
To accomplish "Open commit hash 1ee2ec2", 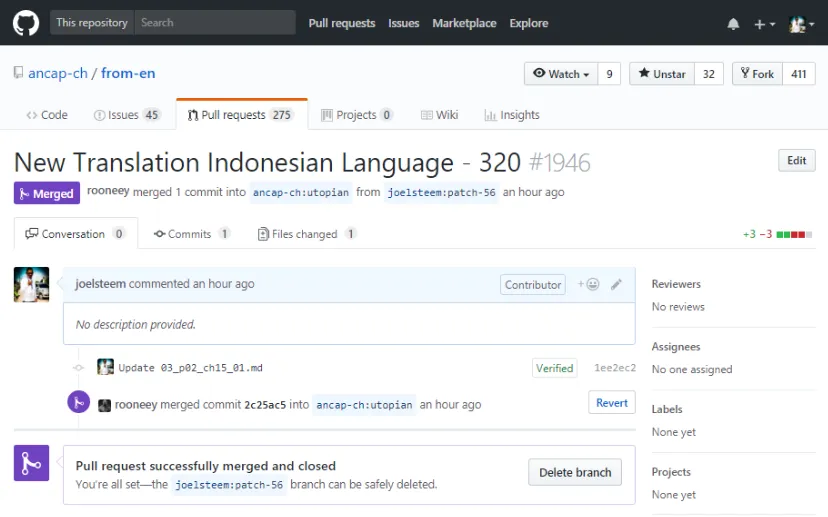I will (x=615, y=368).
